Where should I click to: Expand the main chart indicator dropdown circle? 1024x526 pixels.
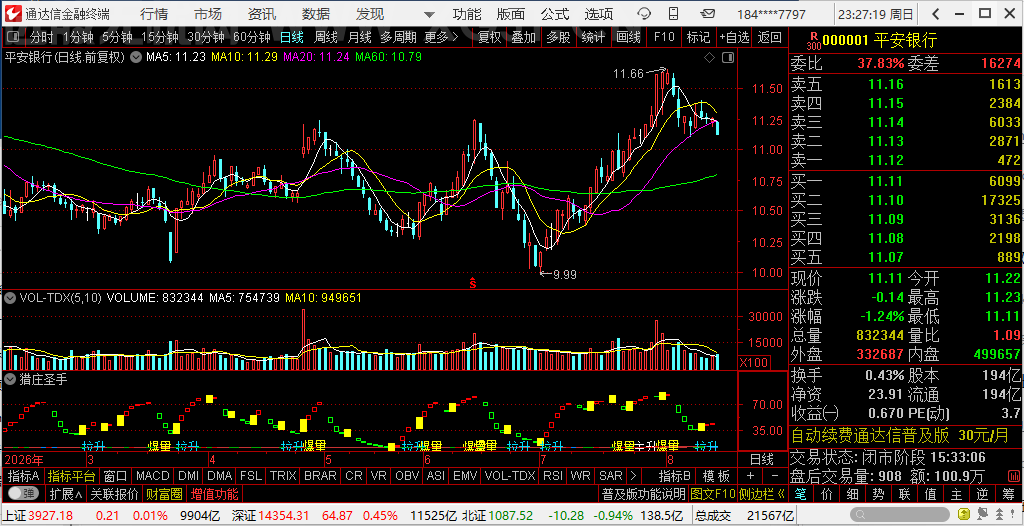coord(135,58)
